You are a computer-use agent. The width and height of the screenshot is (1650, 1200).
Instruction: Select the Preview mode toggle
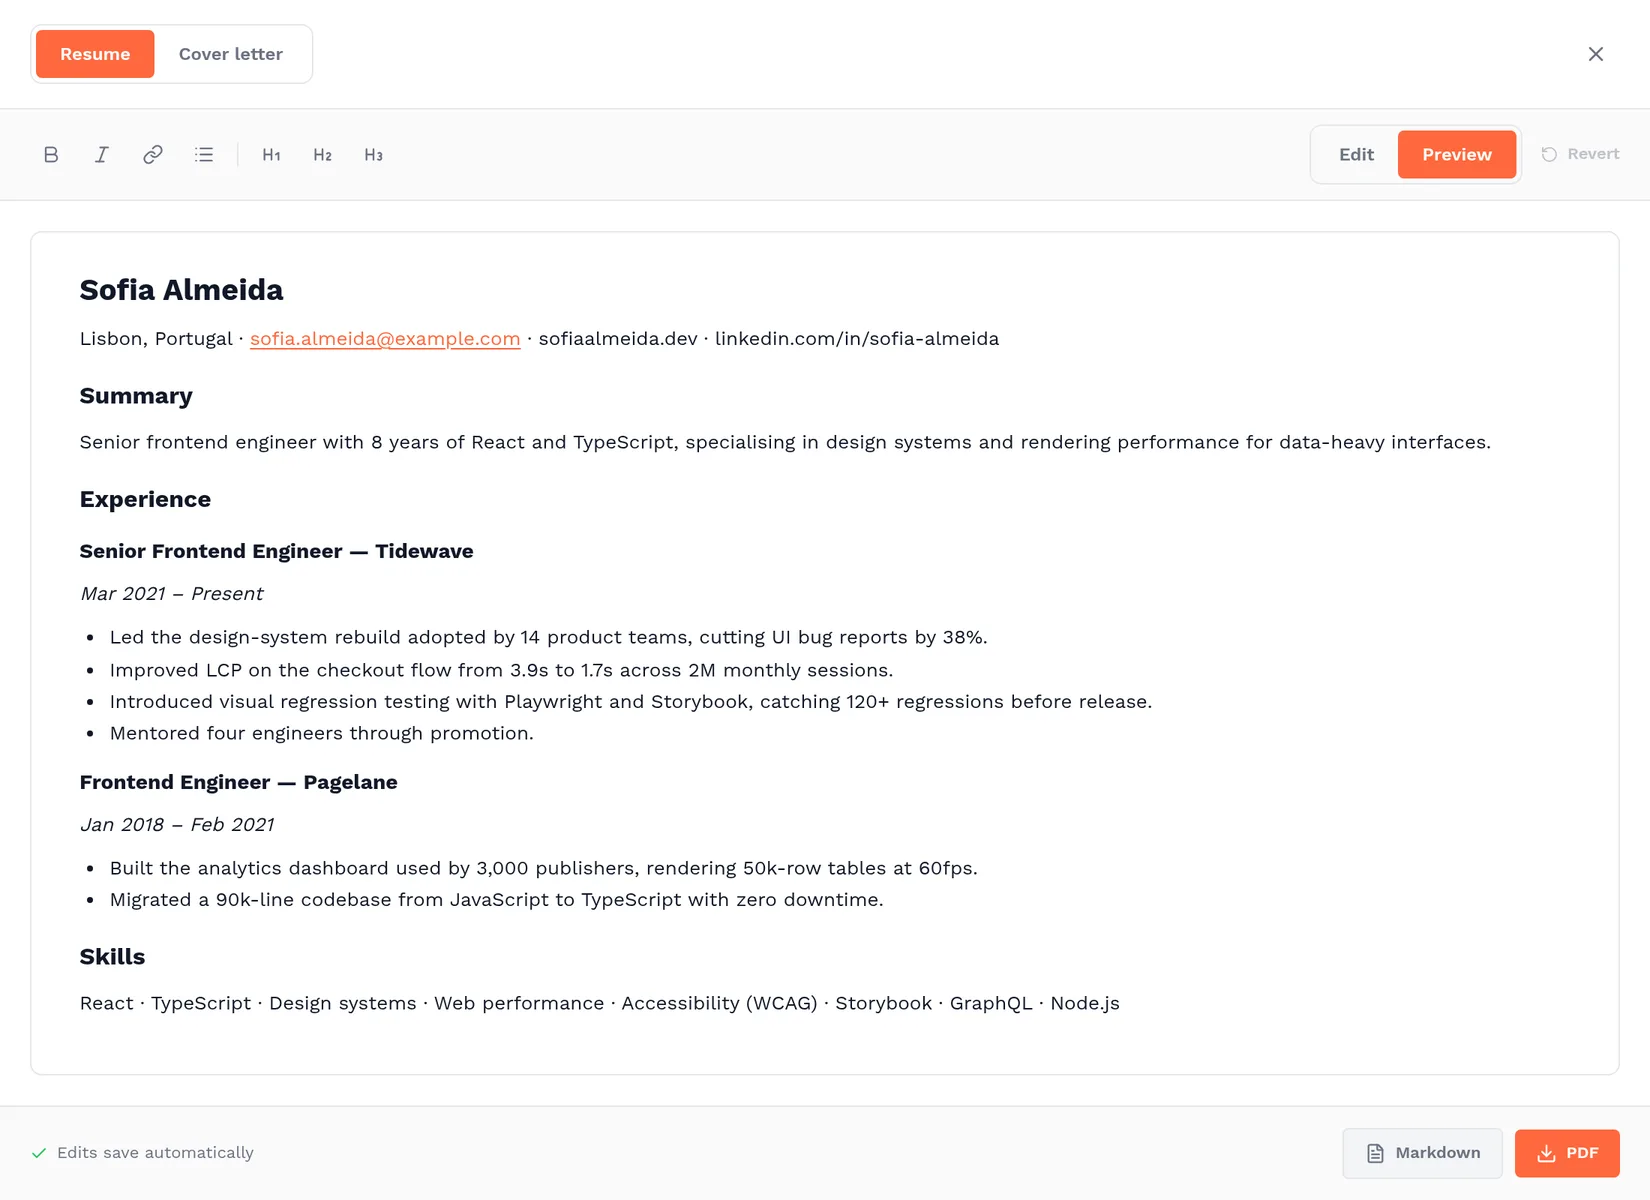click(x=1457, y=155)
